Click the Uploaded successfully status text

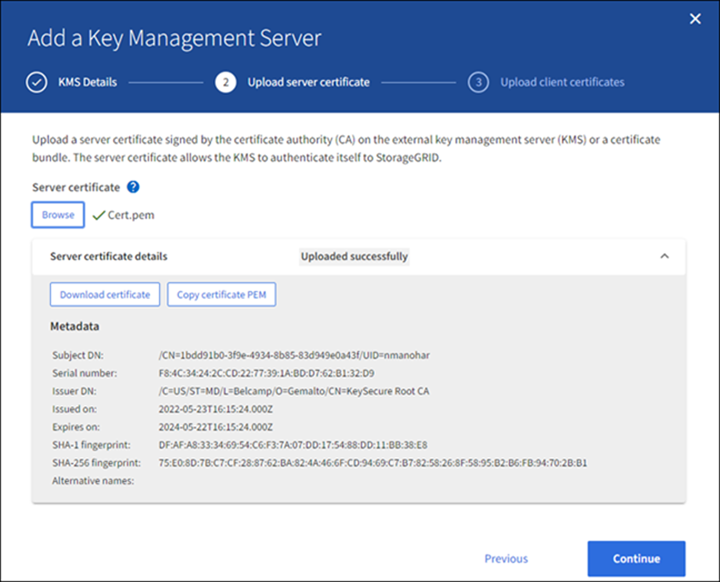point(354,256)
